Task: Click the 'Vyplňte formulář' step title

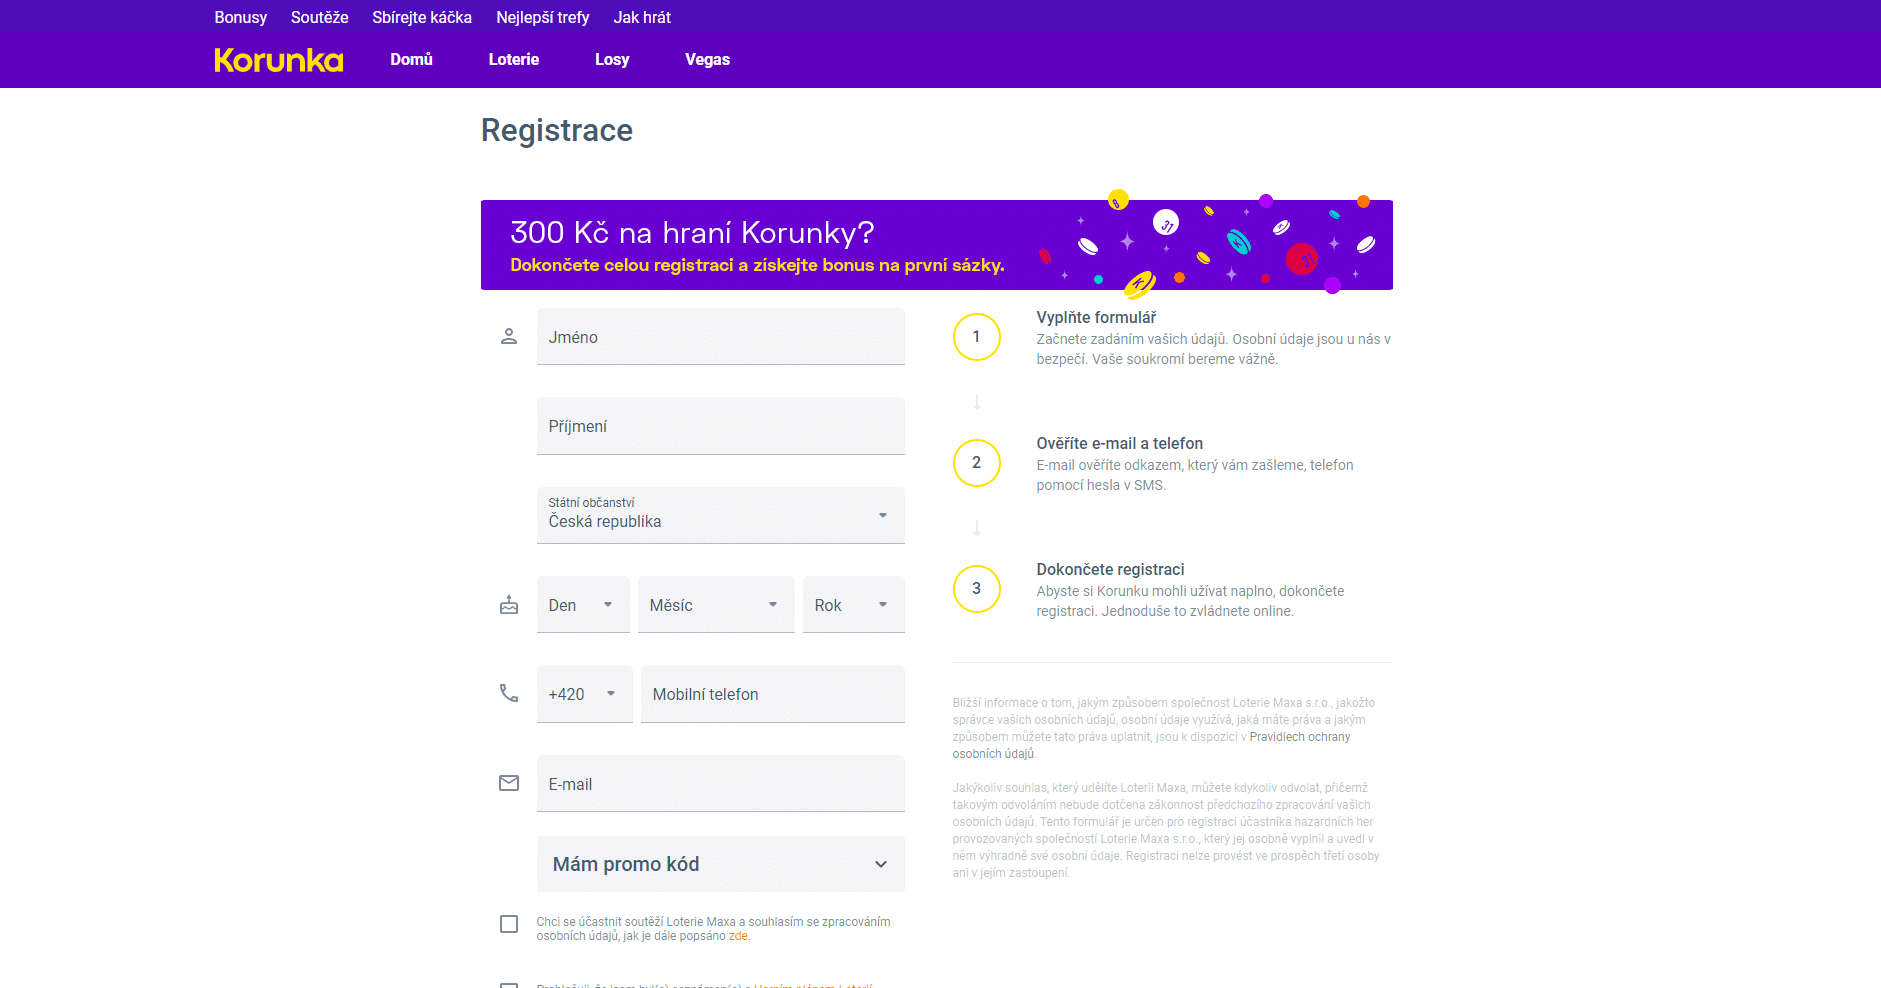Action: (x=1096, y=317)
